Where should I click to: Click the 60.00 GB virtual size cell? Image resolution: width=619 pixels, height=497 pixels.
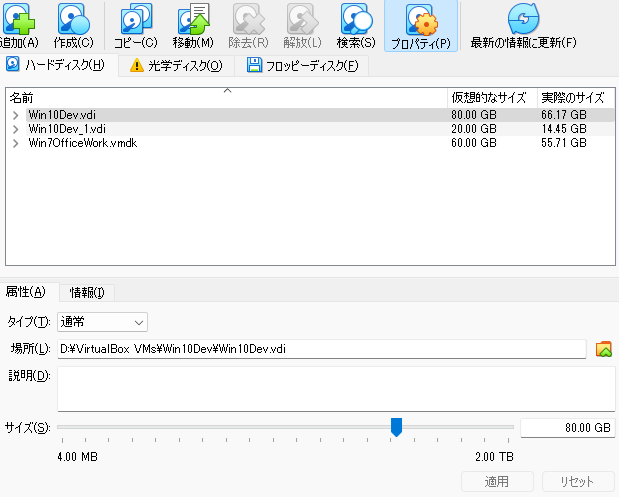pos(474,143)
